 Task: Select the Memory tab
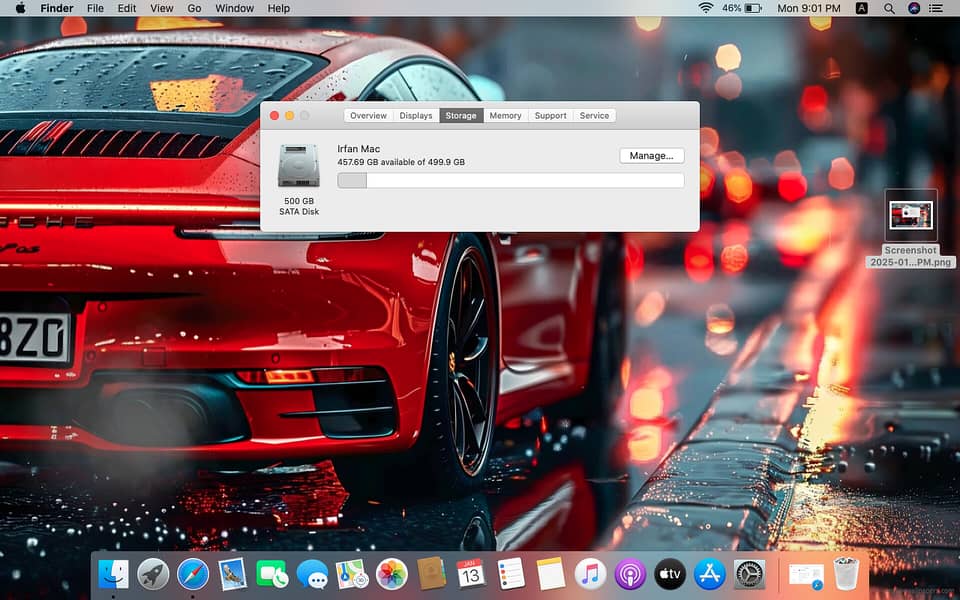tap(505, 116)
